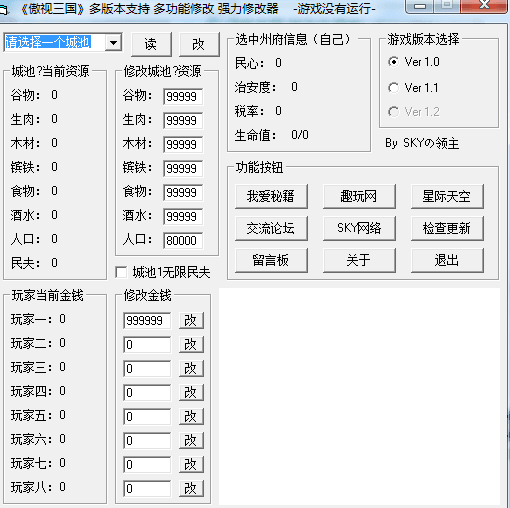The image size is (510, 508).
Task: Click the 生肉 edit value field
Action: click(x=183, y=121)
